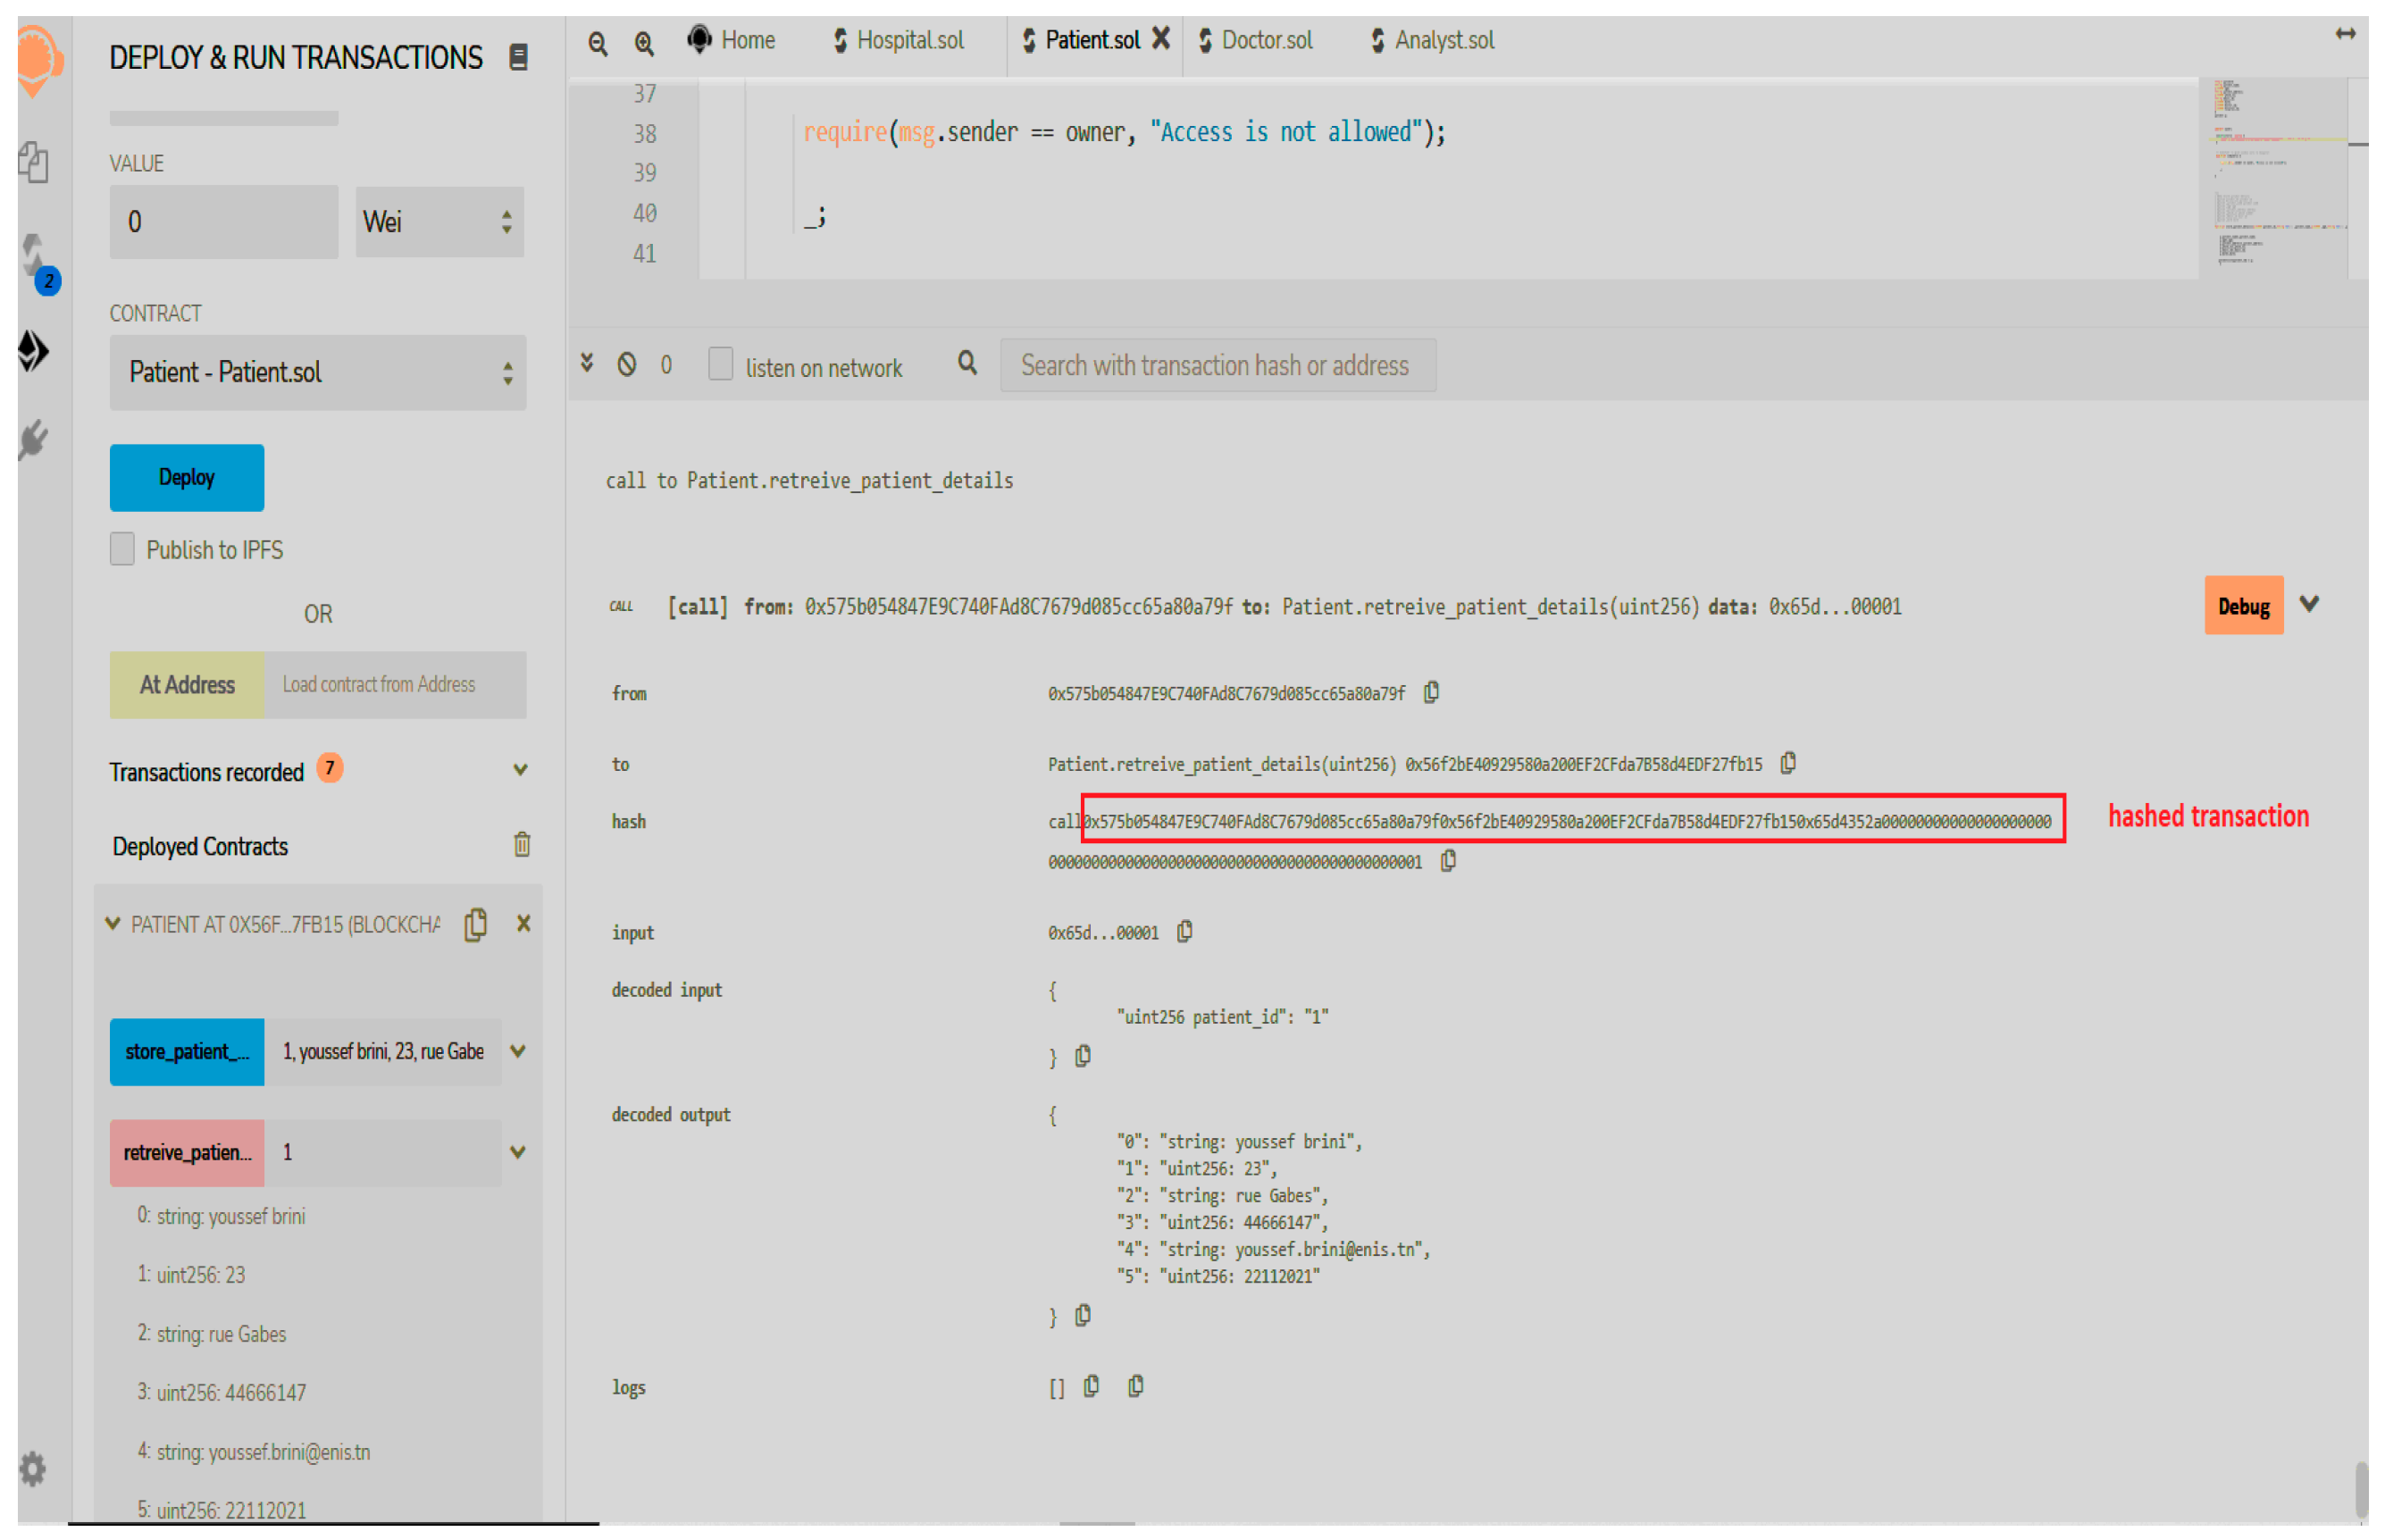
Task: Open the Settings gear icon
Action: [33, 1468]
